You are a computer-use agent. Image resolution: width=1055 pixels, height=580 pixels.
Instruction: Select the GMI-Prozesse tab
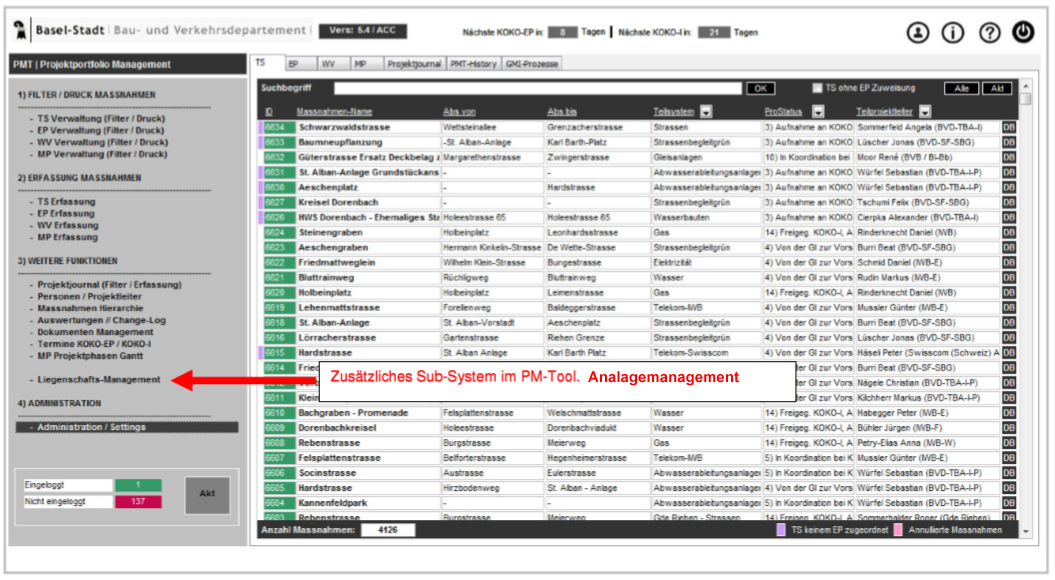[x=532, y=64]
